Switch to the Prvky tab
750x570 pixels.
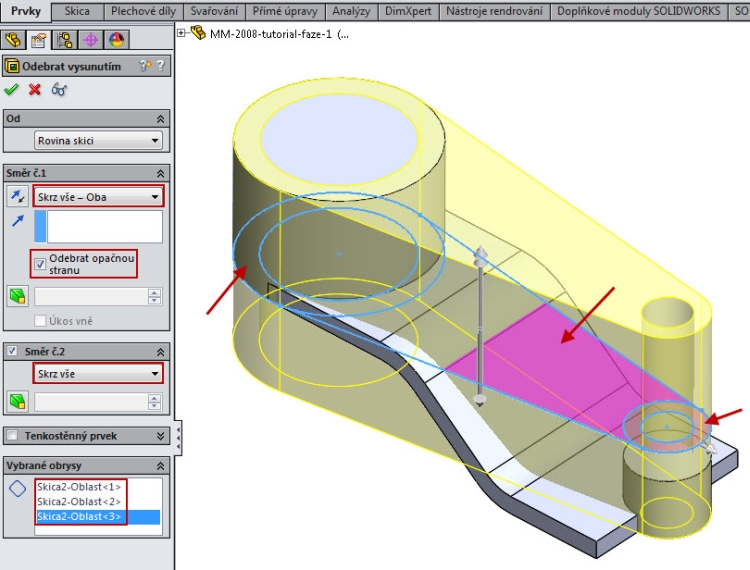26,11
